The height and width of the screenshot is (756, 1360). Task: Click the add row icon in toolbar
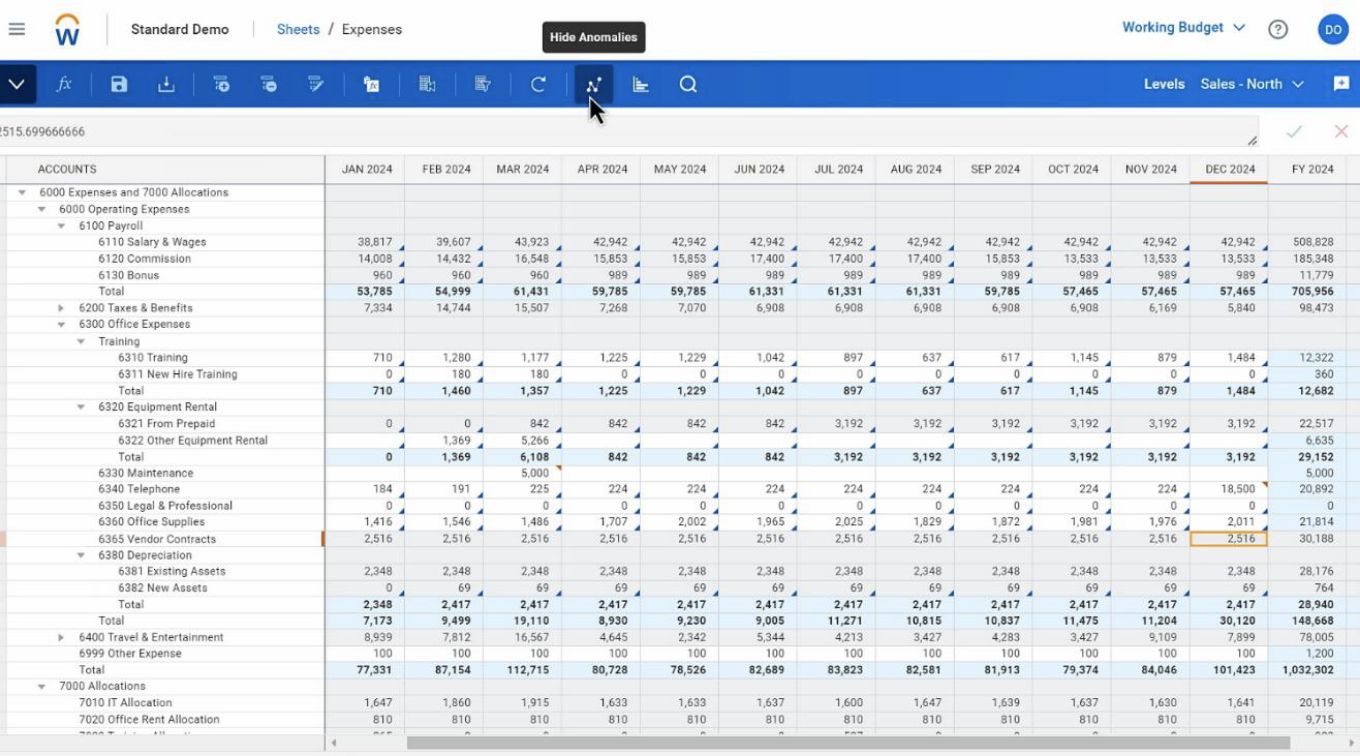[x=222, y=85]
